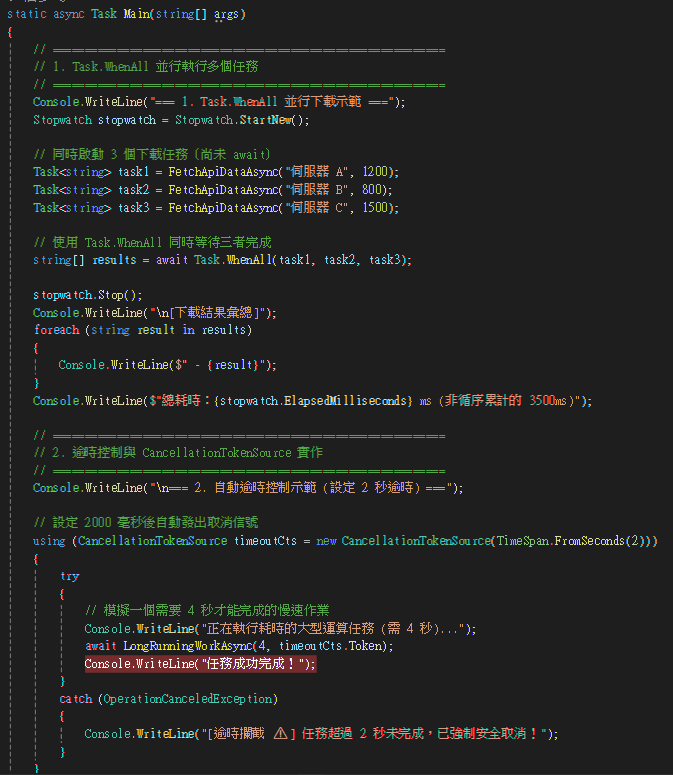Click 'Stopwatch.StartNew()' call
The image size is (673, 775).
point(240,120)
